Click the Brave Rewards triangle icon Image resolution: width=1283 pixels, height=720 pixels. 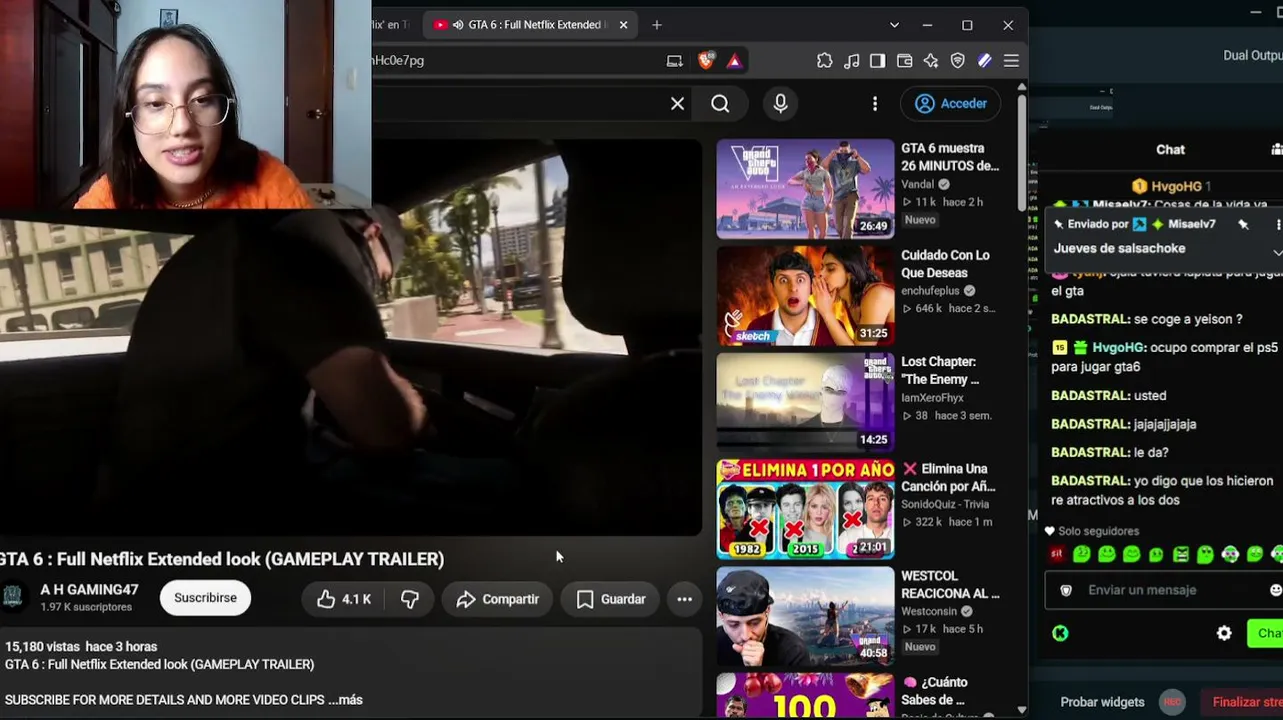(x=734, y=61)
